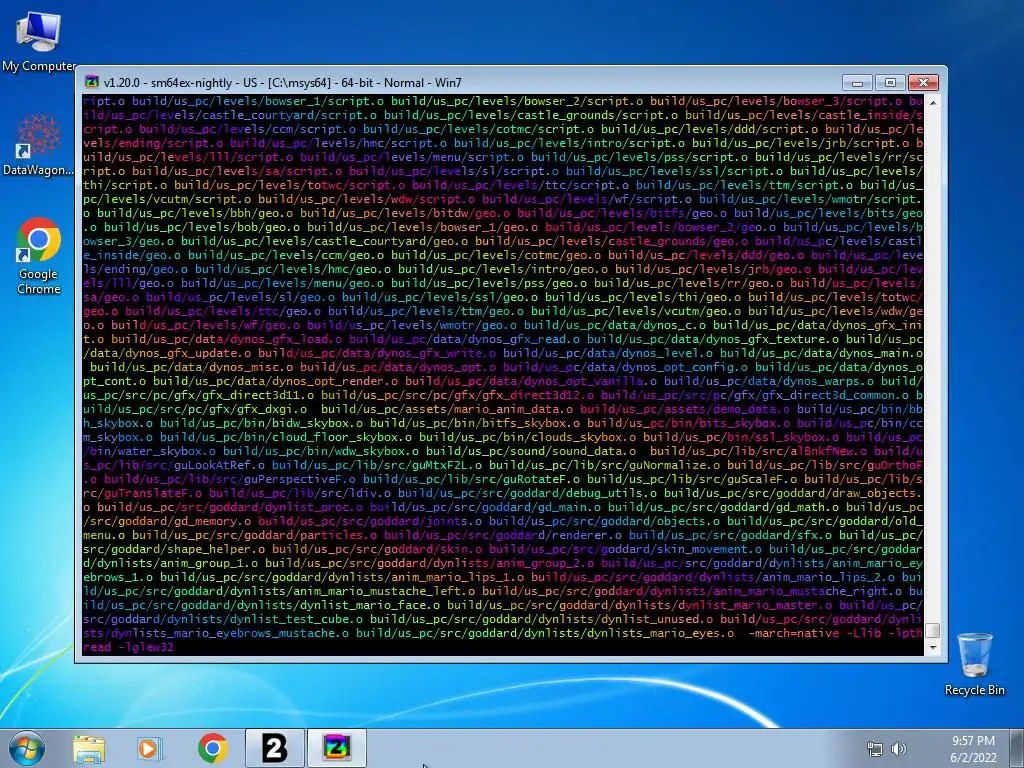1024x768 pixels.
Task: Open the Recycle Bin
Action: point(974,664)
